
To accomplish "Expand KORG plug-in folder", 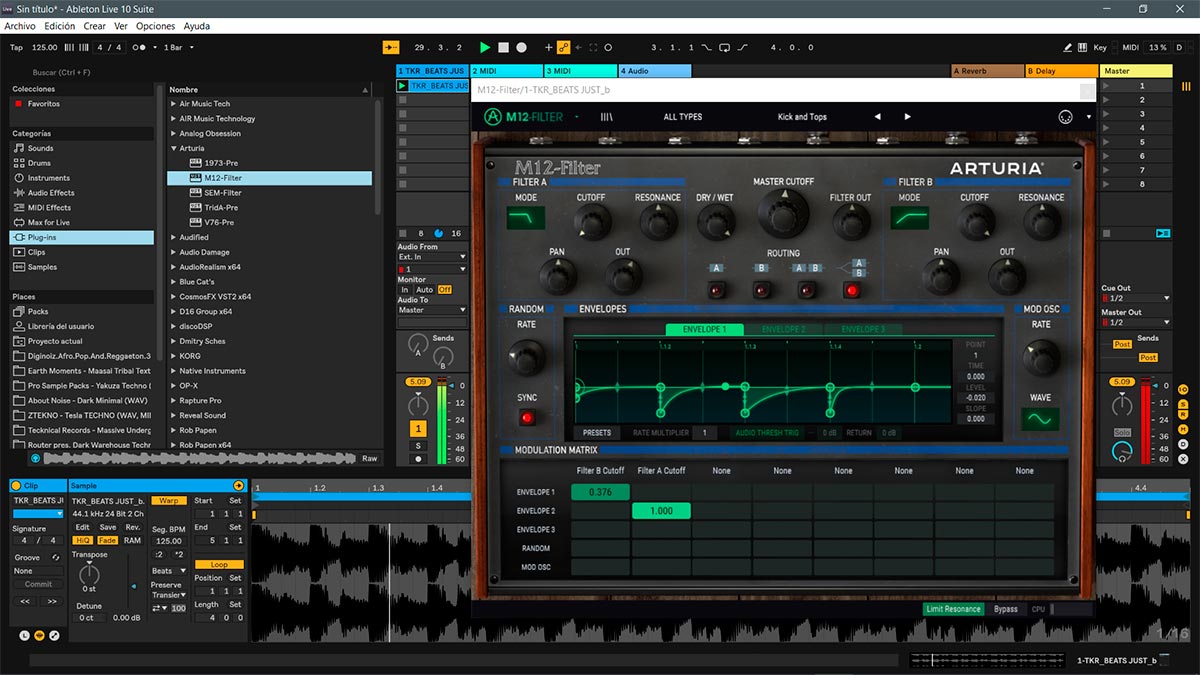I will tap(174, 356).
